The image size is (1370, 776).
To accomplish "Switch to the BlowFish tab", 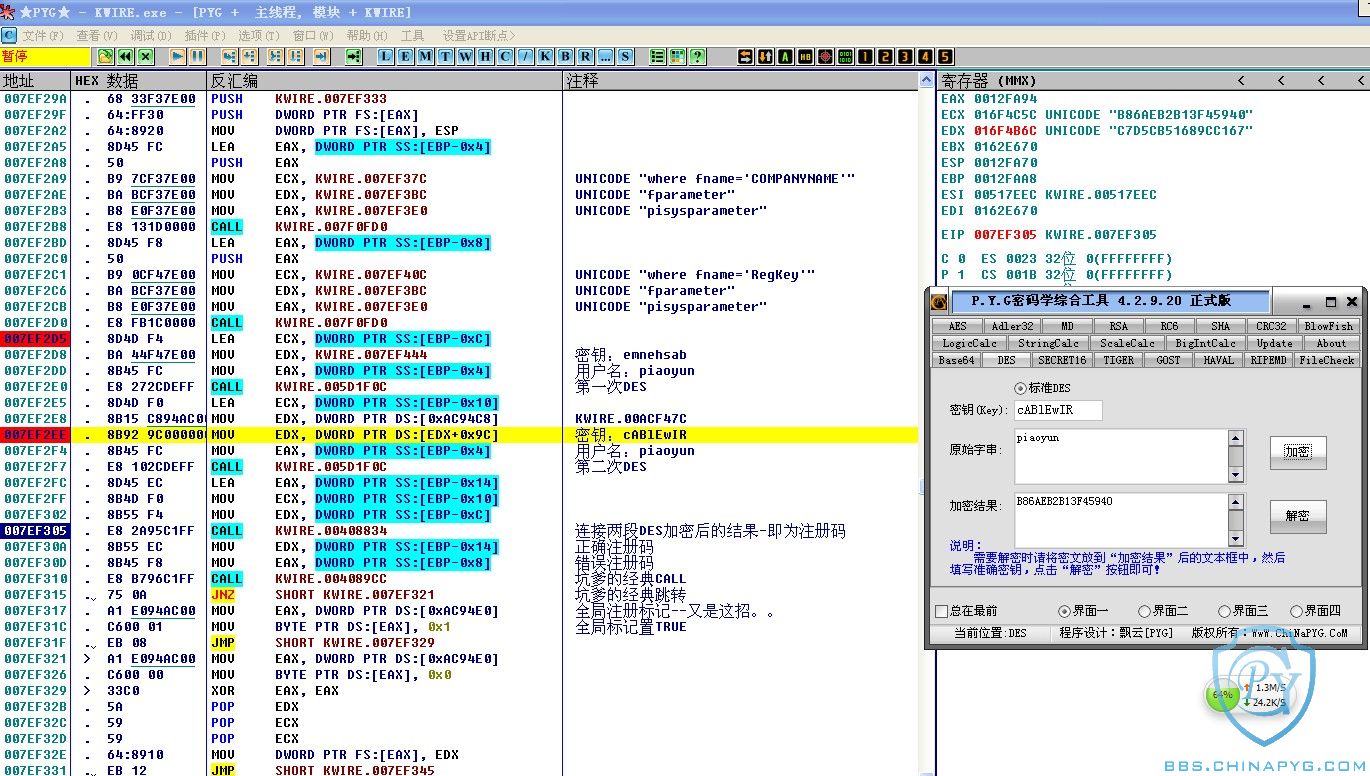I will click(1329, 326).
